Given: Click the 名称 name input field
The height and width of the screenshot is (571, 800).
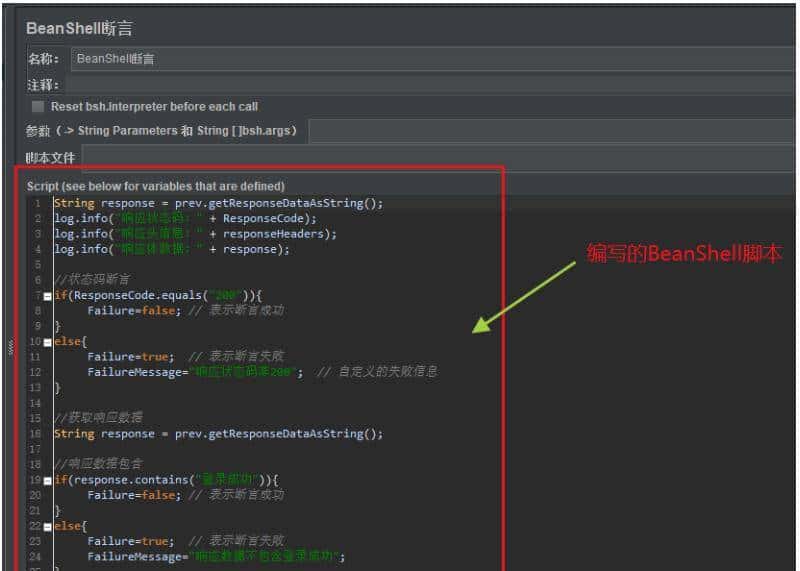Looking at the screenshot, I should pos(433,59).
